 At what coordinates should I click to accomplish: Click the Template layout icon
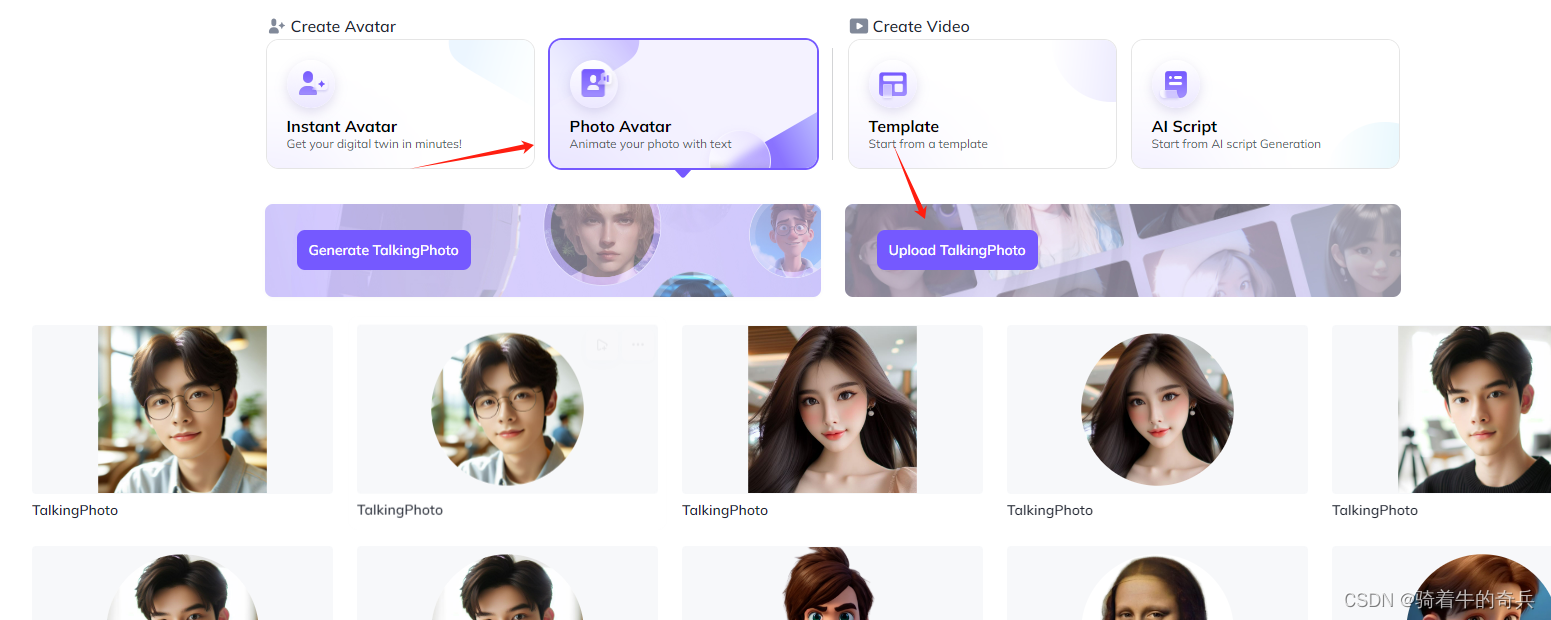[892, 84]
